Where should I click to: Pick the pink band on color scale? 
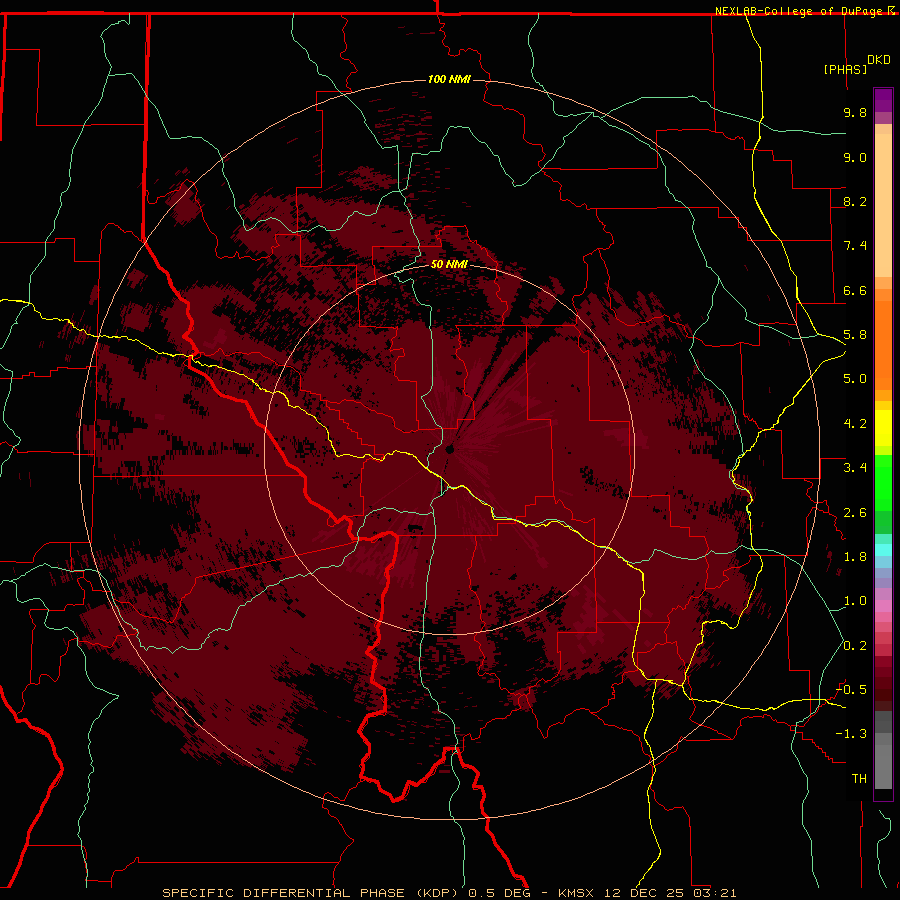883,606
